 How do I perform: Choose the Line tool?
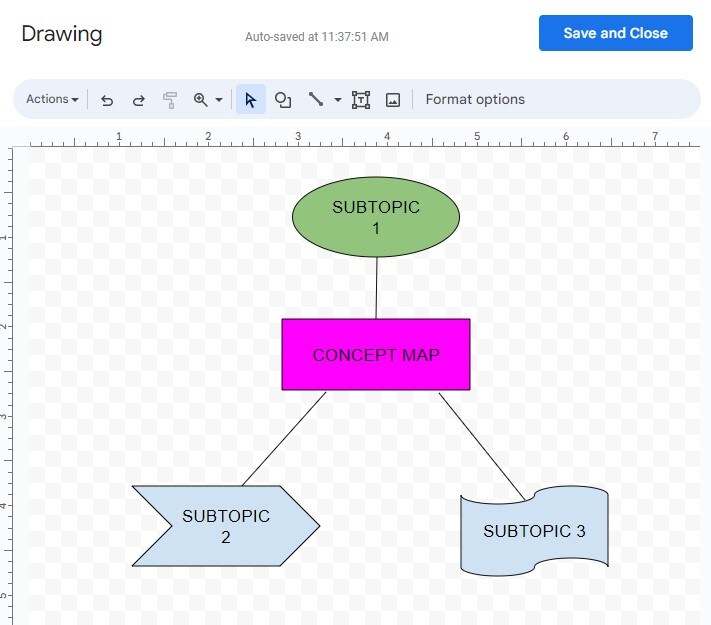coord(316,99)
